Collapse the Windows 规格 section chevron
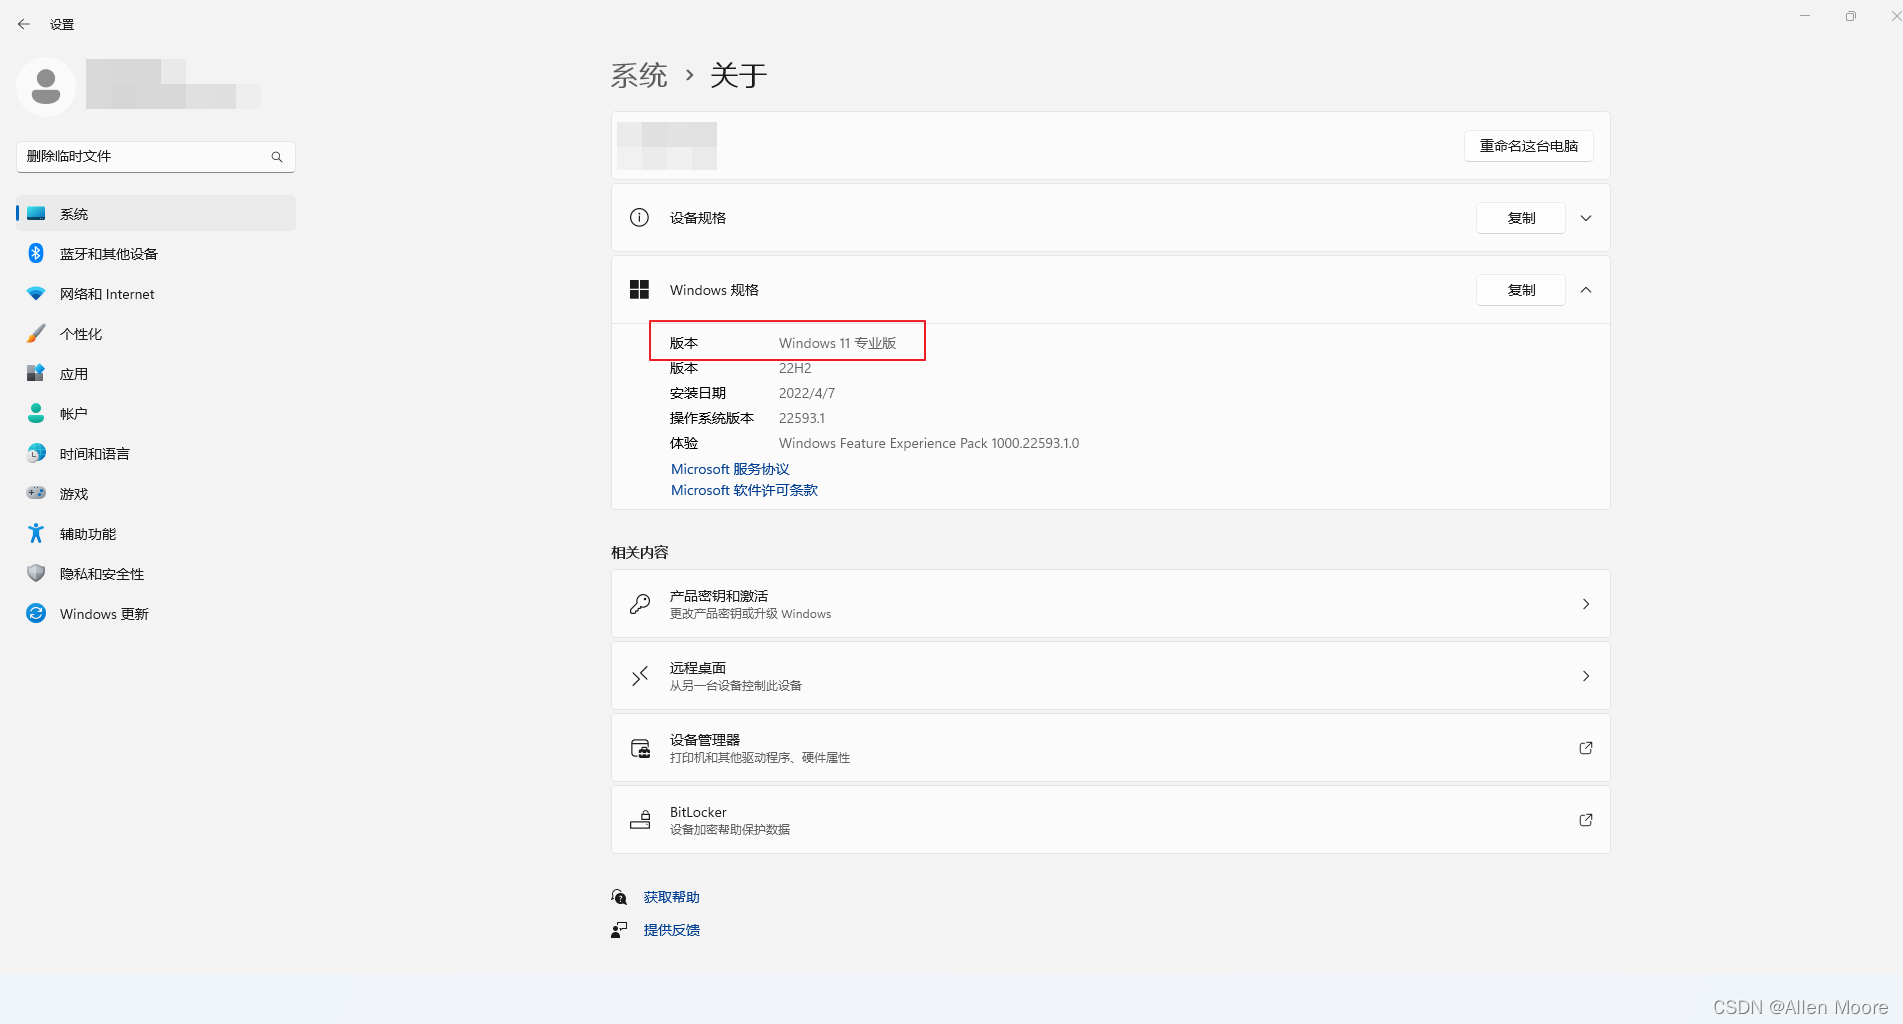This screenshot has height=1024, width=1903. pyautogui.click(x=1586, y=290)
